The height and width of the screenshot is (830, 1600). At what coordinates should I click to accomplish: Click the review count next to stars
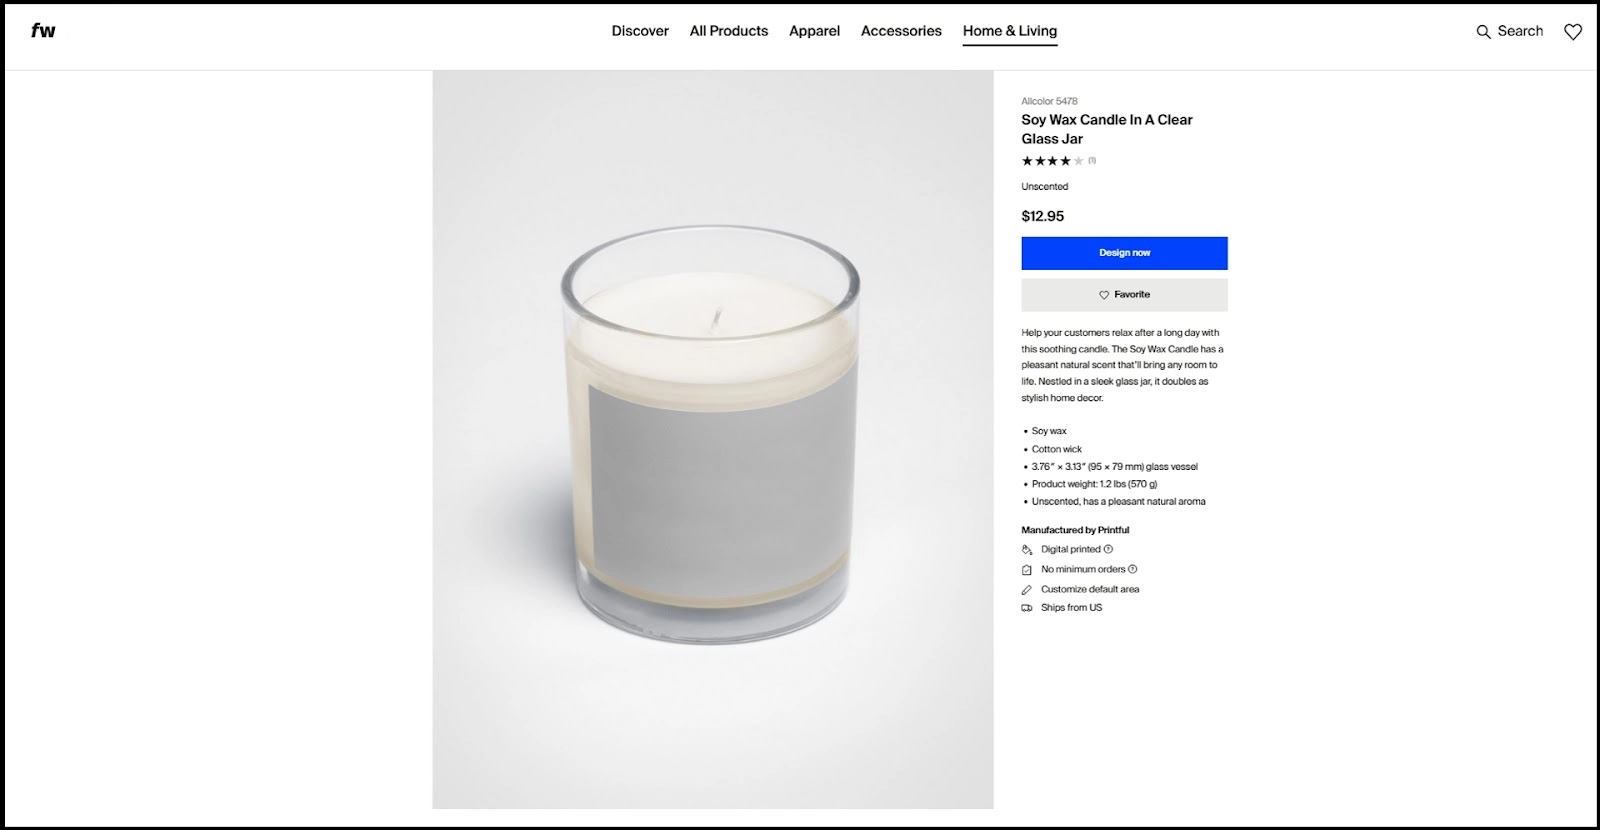coord(1092,161)
